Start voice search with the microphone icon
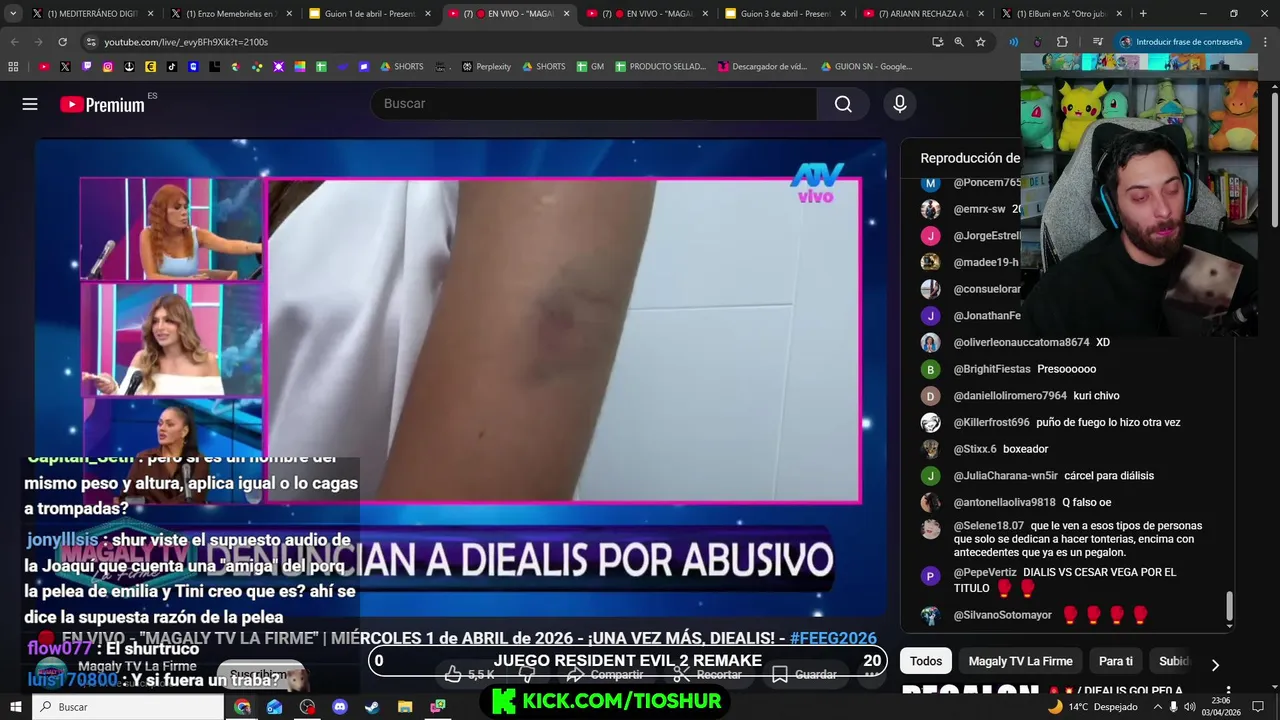The height and width of the screenshot is (720, 1280). [x=900, y=104]
